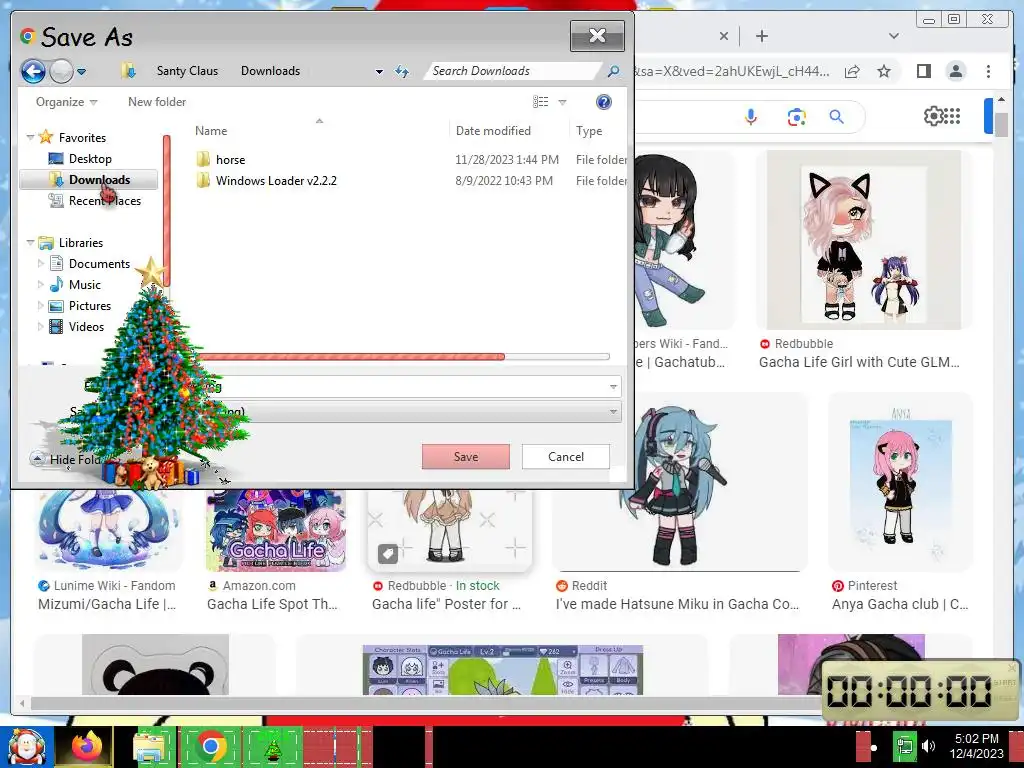Expand the Pictures library node
This screenshot has height=768, width=1024.
(40, 306)
